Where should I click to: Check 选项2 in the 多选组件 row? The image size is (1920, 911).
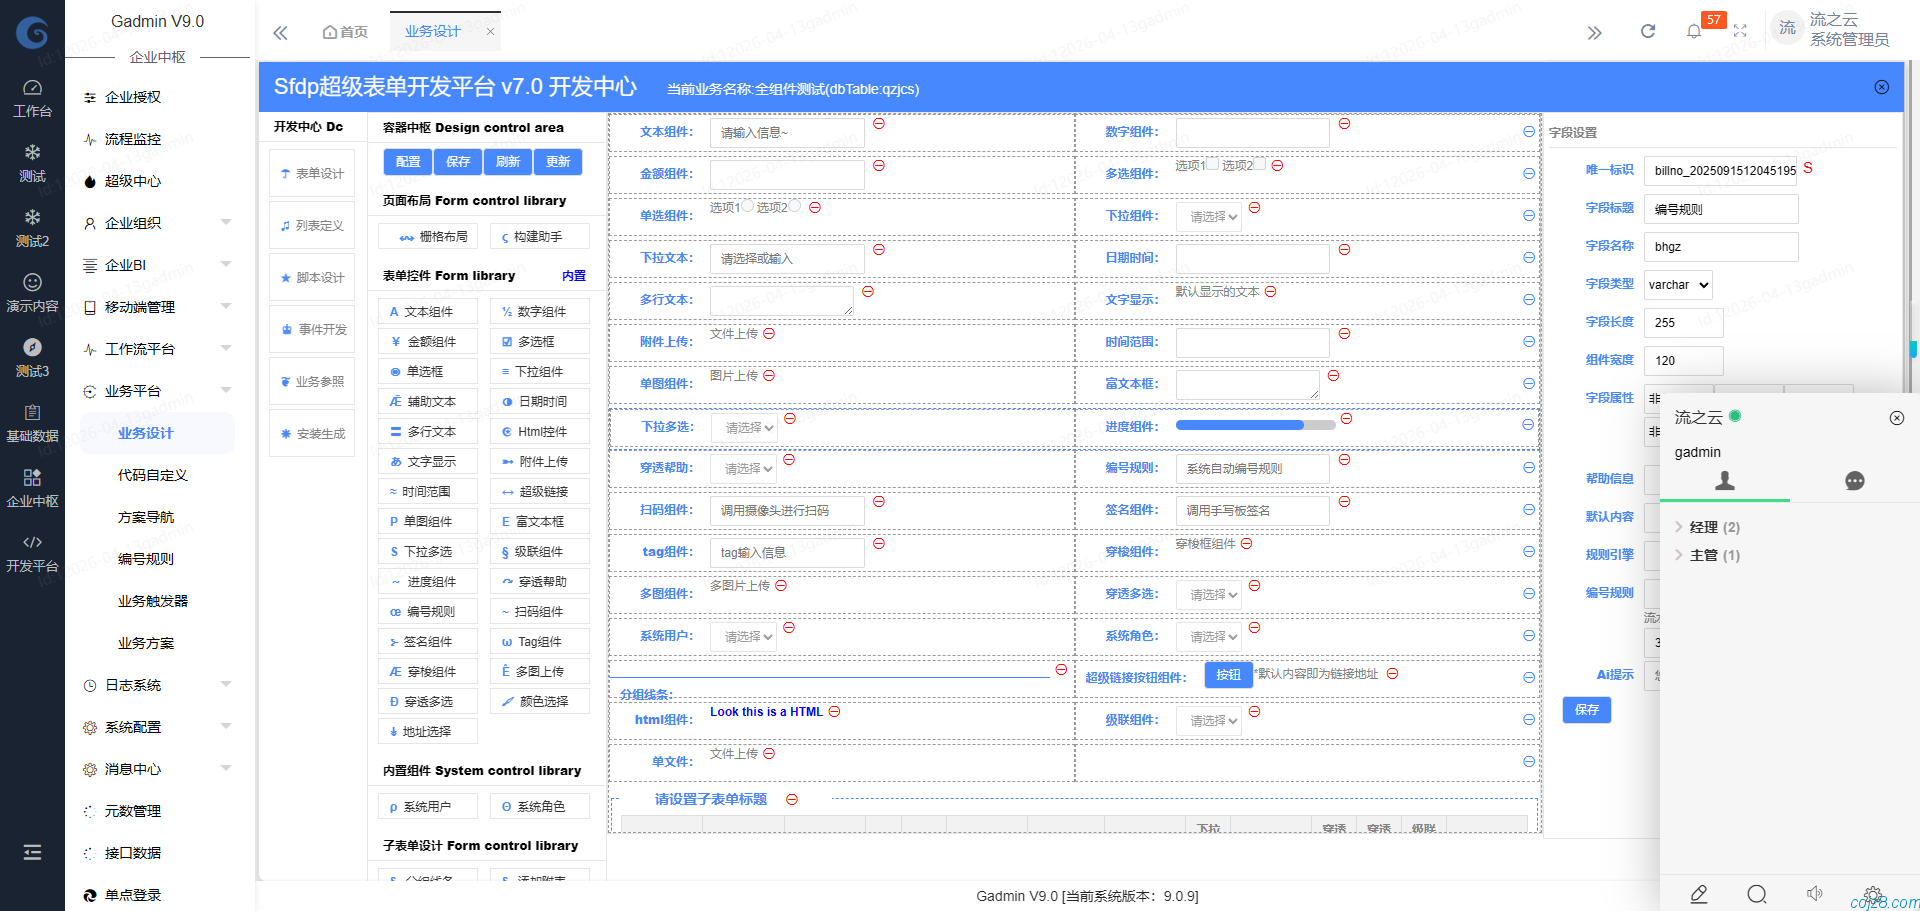point(1258,163)
